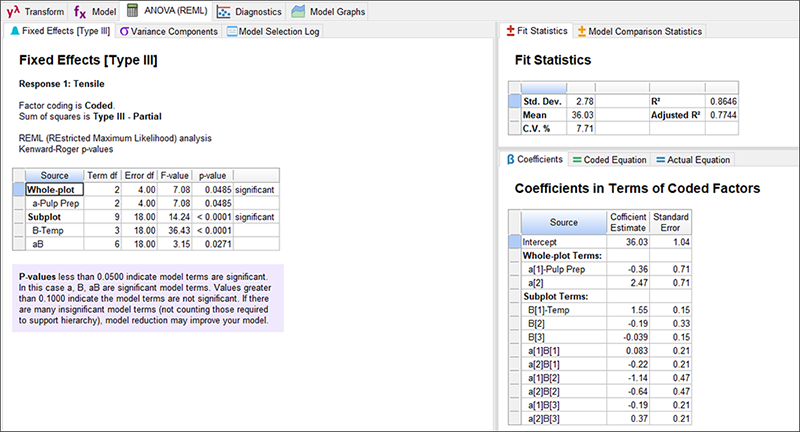Click the Model Selection Log icon
This screenshot has width=800, height=432.
pos(233,32)
